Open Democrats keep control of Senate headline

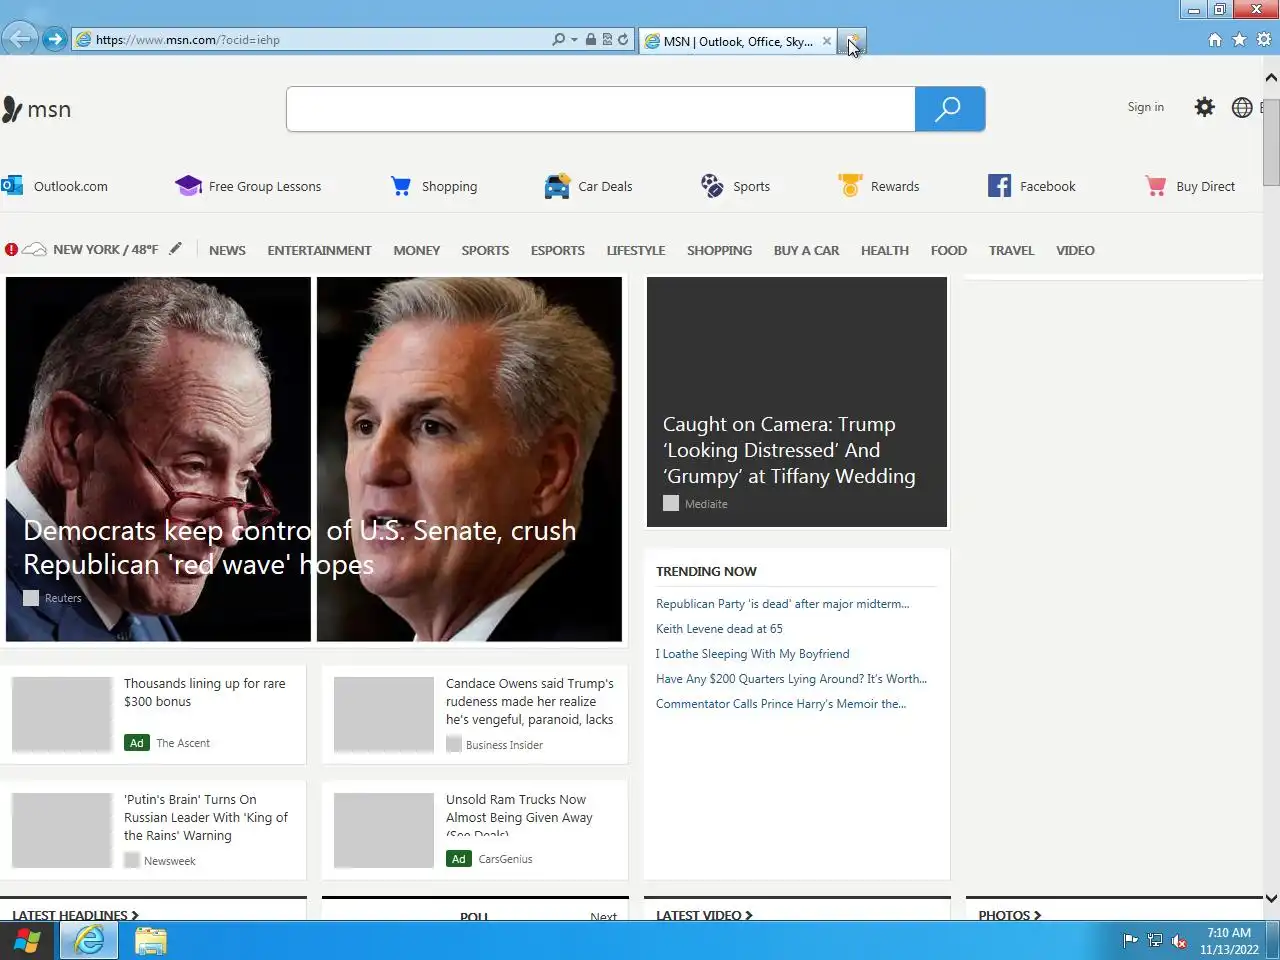coord(300,547)
